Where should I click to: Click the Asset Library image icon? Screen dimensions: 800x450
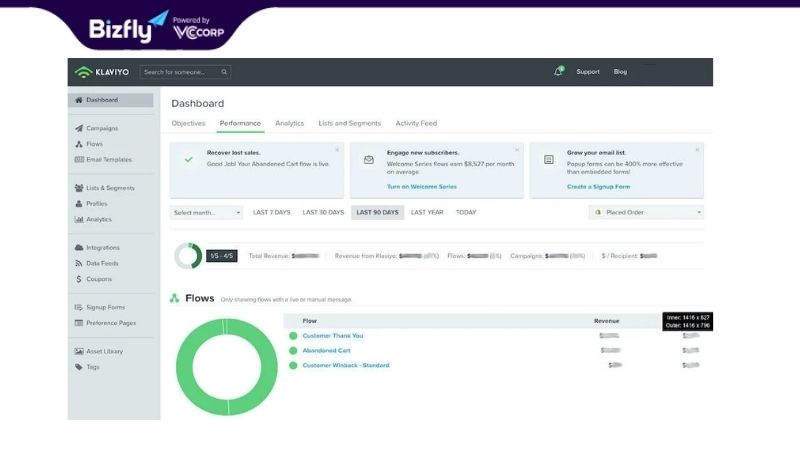tap(79, 351)
